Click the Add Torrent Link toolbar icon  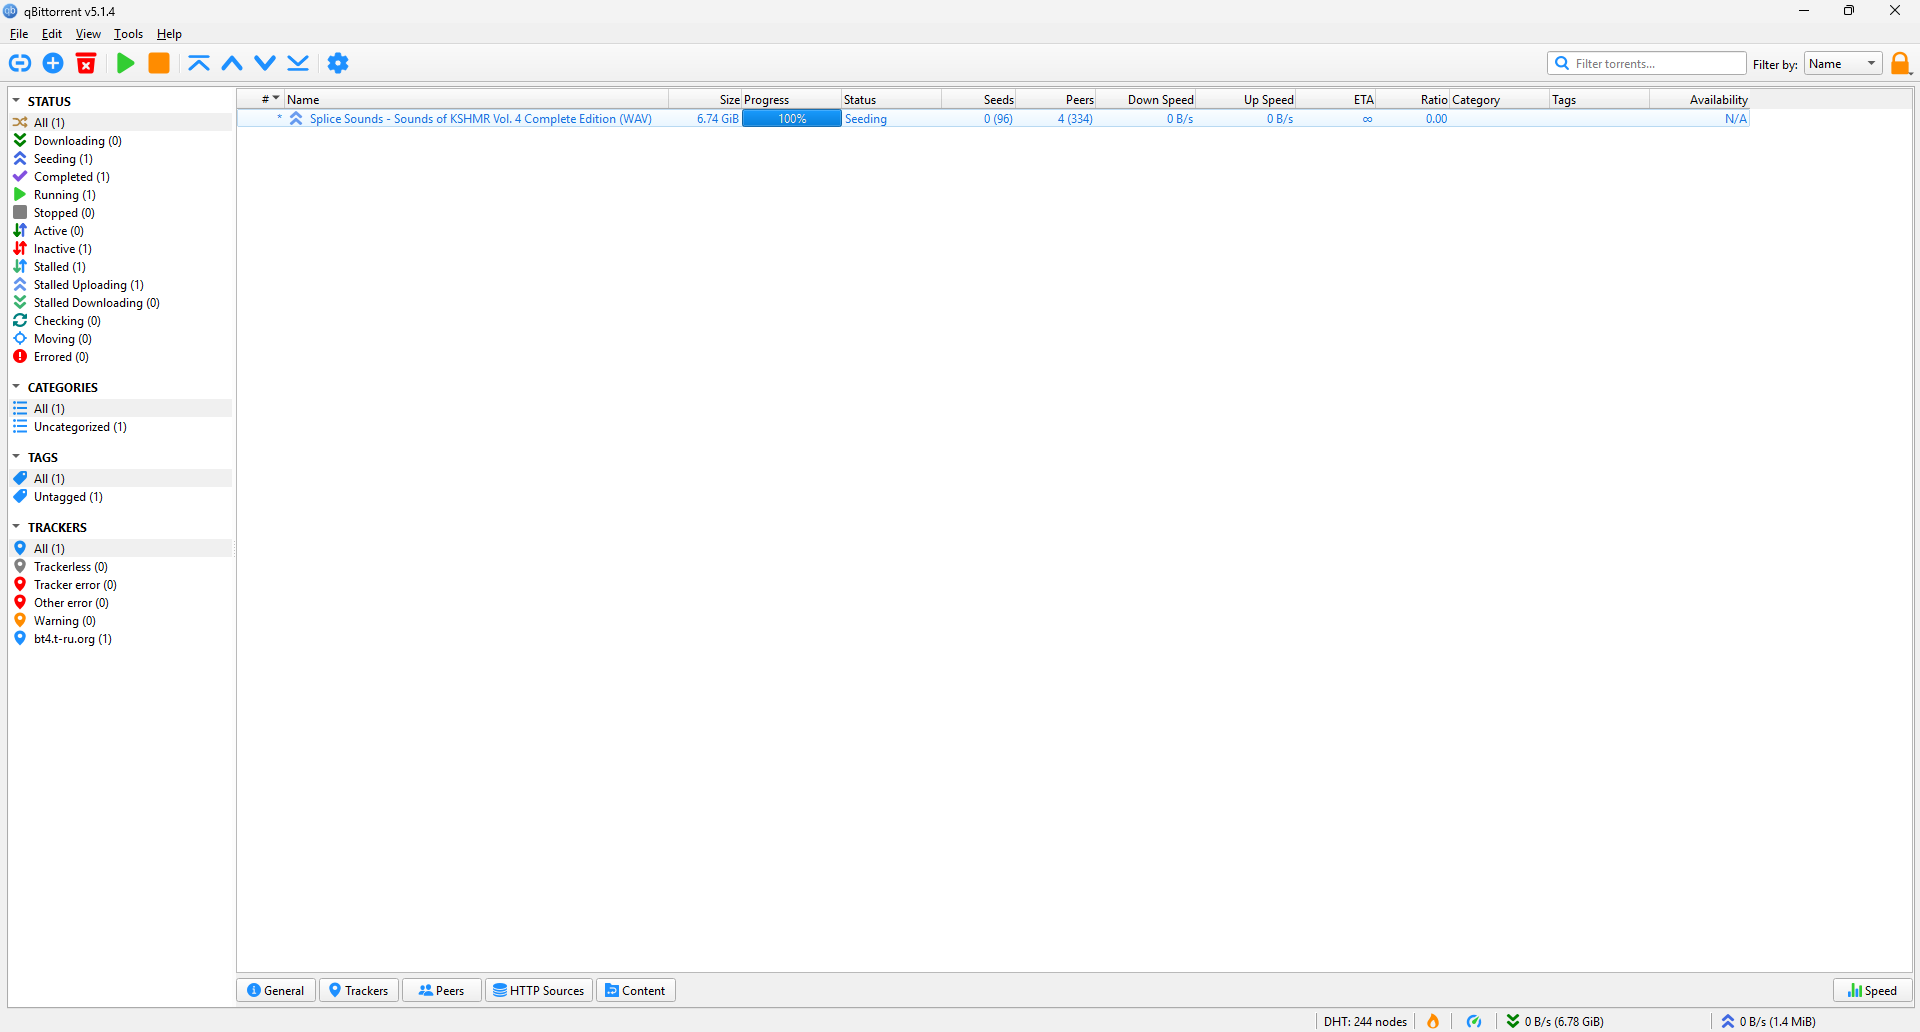click(x=20, y=63)
